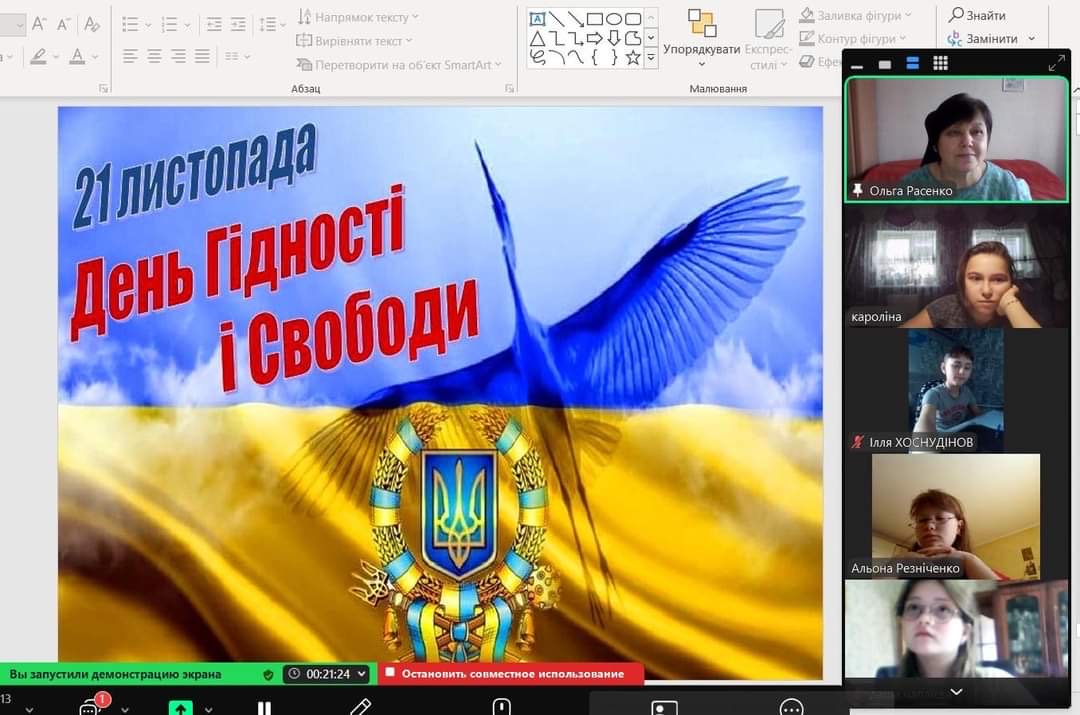Open the Напрямок тексту dropdown
The image size is (1080, 715).
coord(358,17)
